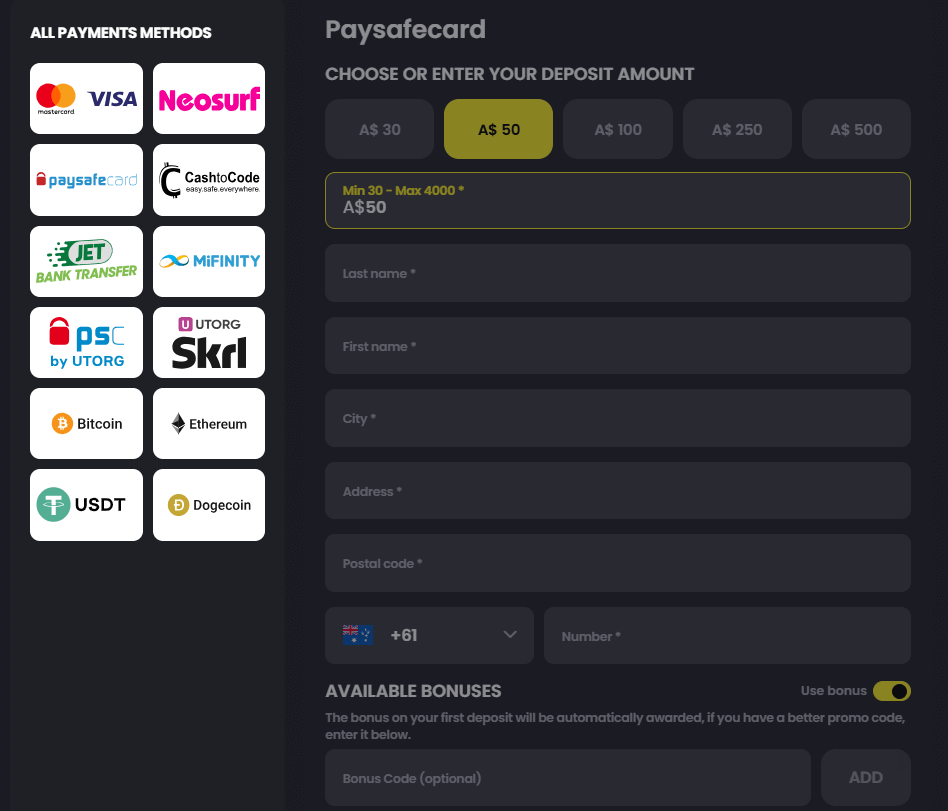
Task: Select the A$ 500 deposit amount
Action: (856, 129)
